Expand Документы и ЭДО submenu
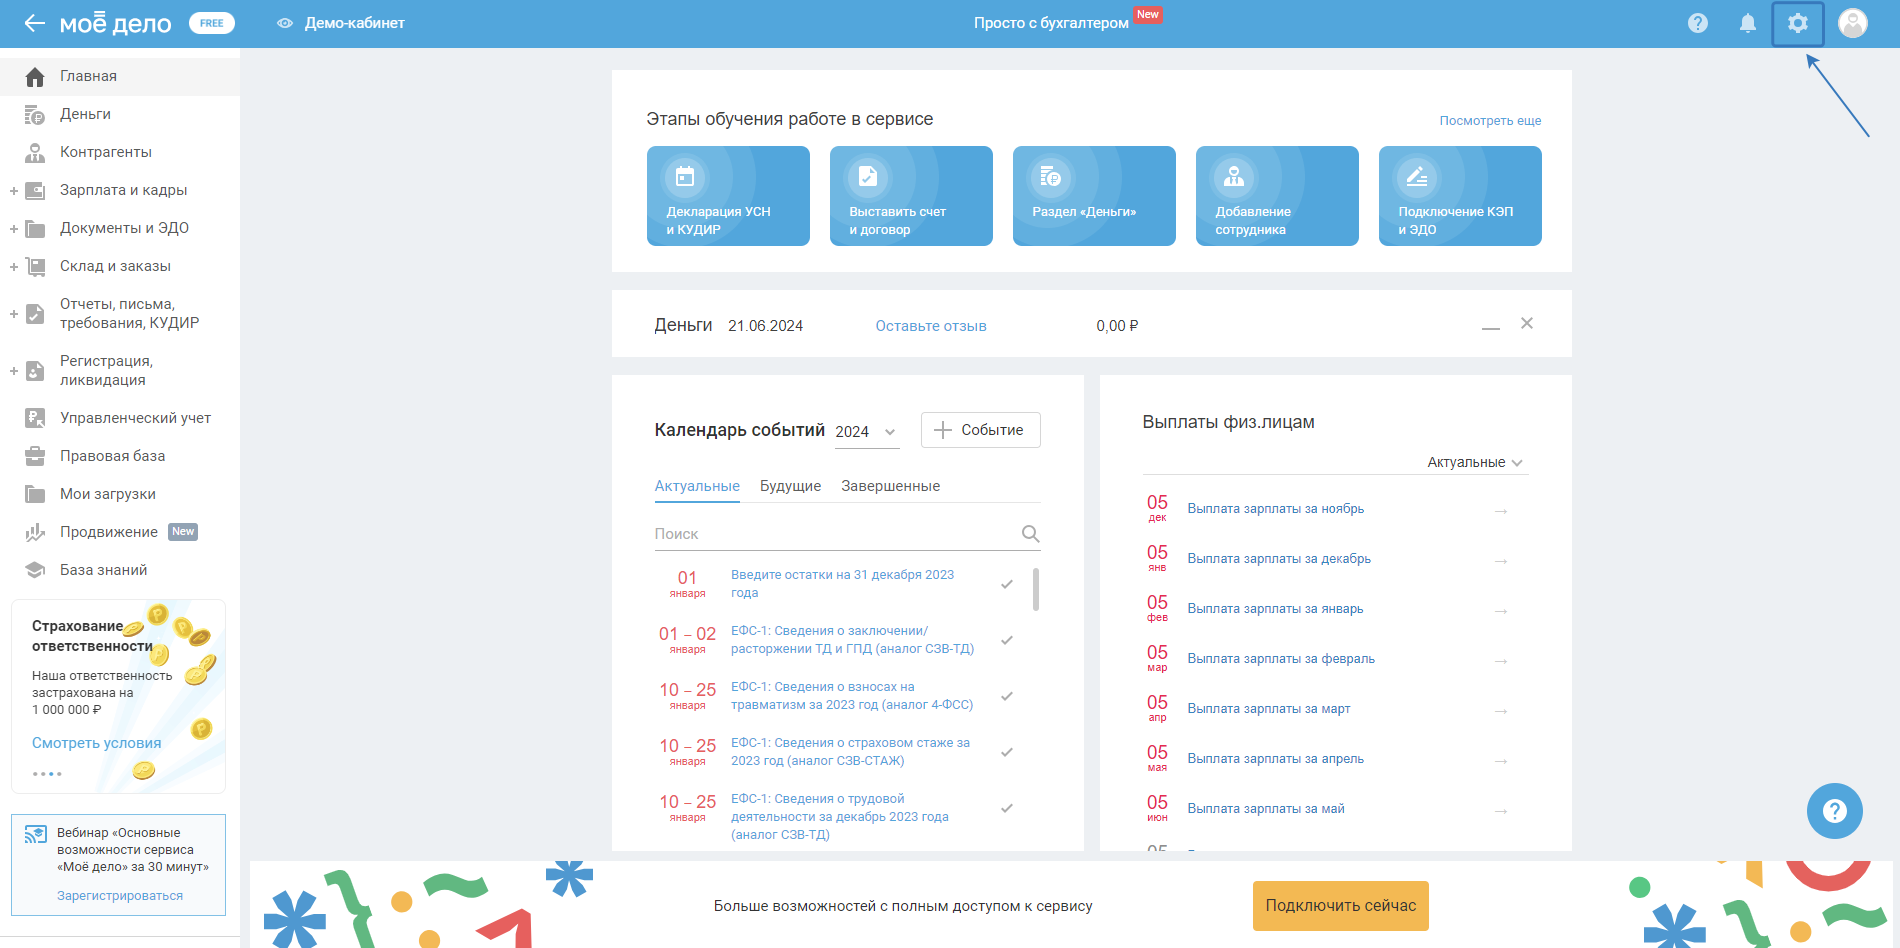 (x=14, y=229)
